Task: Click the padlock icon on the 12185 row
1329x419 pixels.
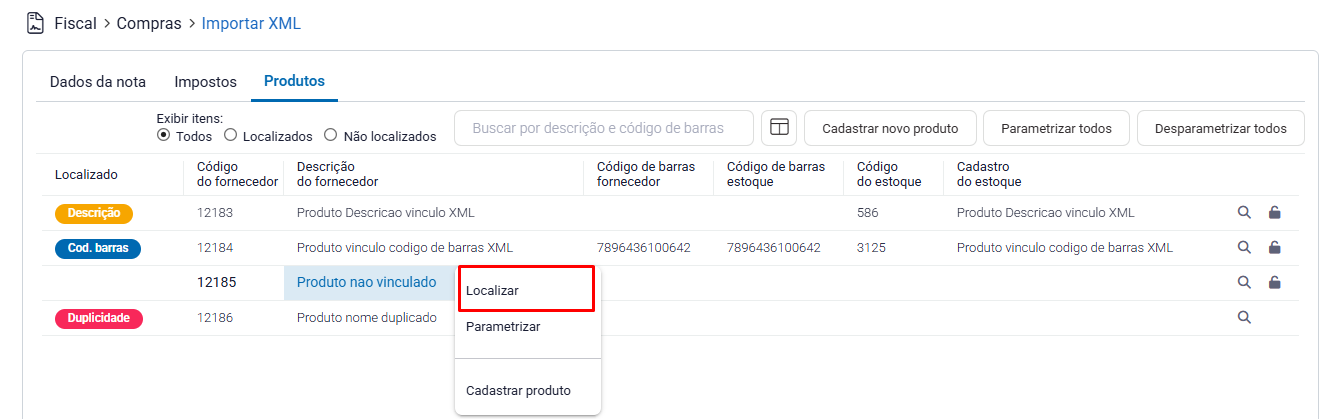Action: pos(1274,282)
